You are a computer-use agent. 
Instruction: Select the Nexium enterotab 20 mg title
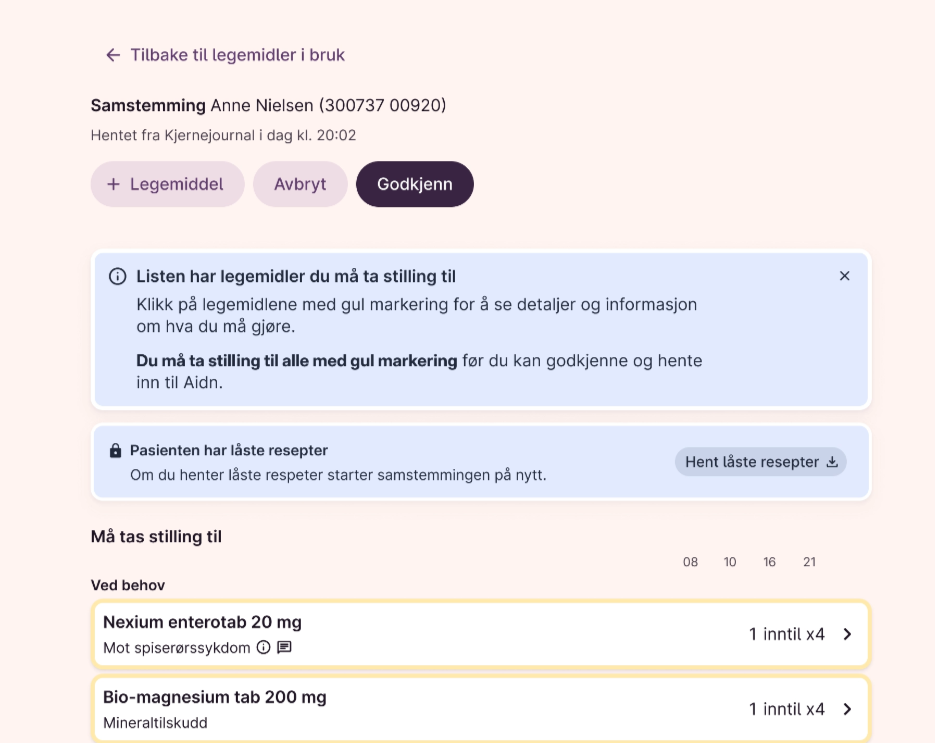[202, 622]
